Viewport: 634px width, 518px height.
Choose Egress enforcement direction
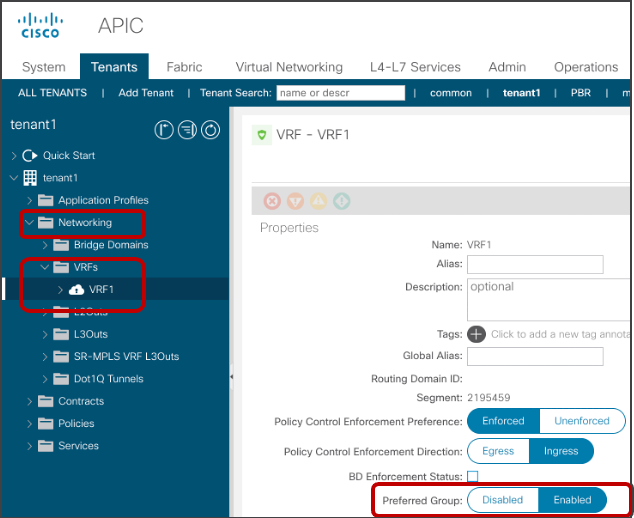click(x=498, y=451)
